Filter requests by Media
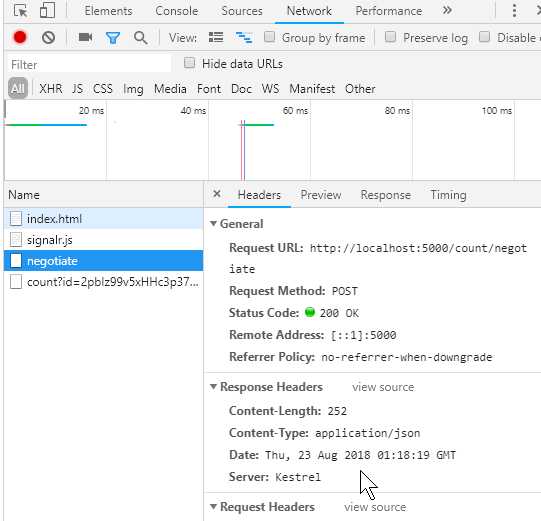 170,89
